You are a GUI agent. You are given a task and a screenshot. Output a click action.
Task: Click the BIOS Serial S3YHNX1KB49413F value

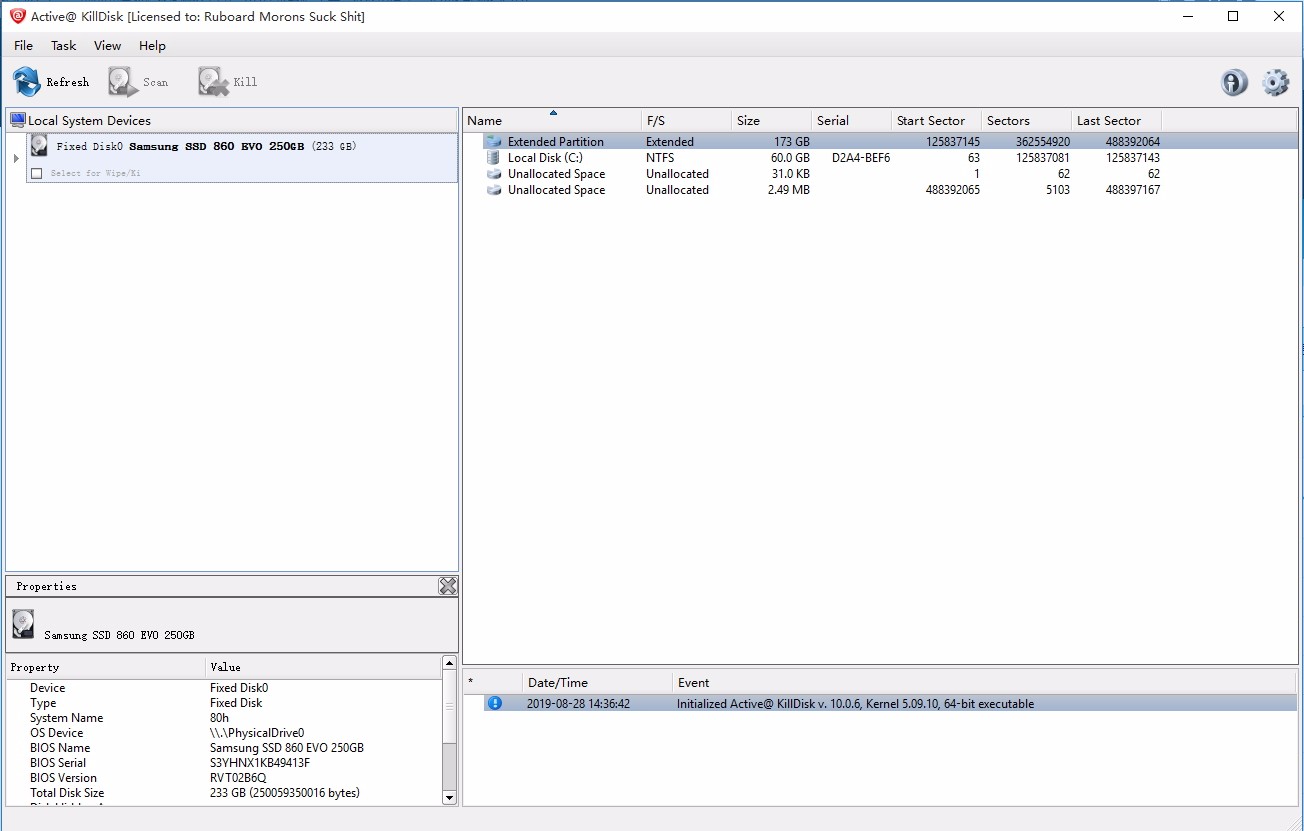(260, 763)
